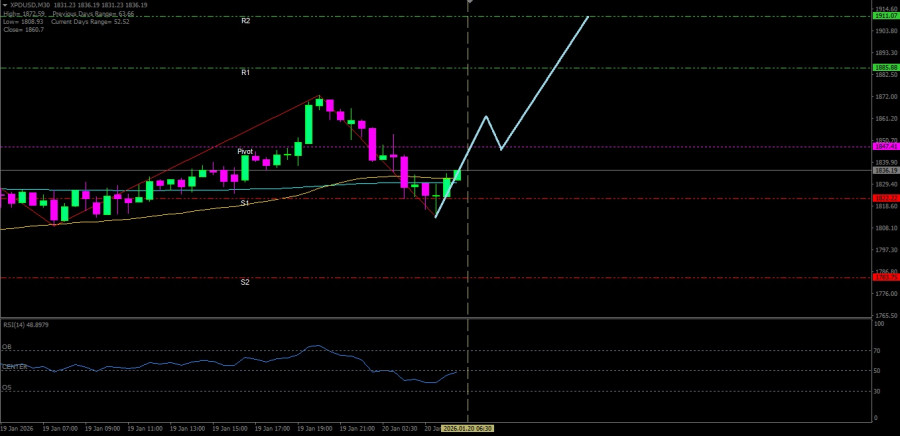
Task: Select the 1911.07 R2 price tag
Action: coord(886,16)
